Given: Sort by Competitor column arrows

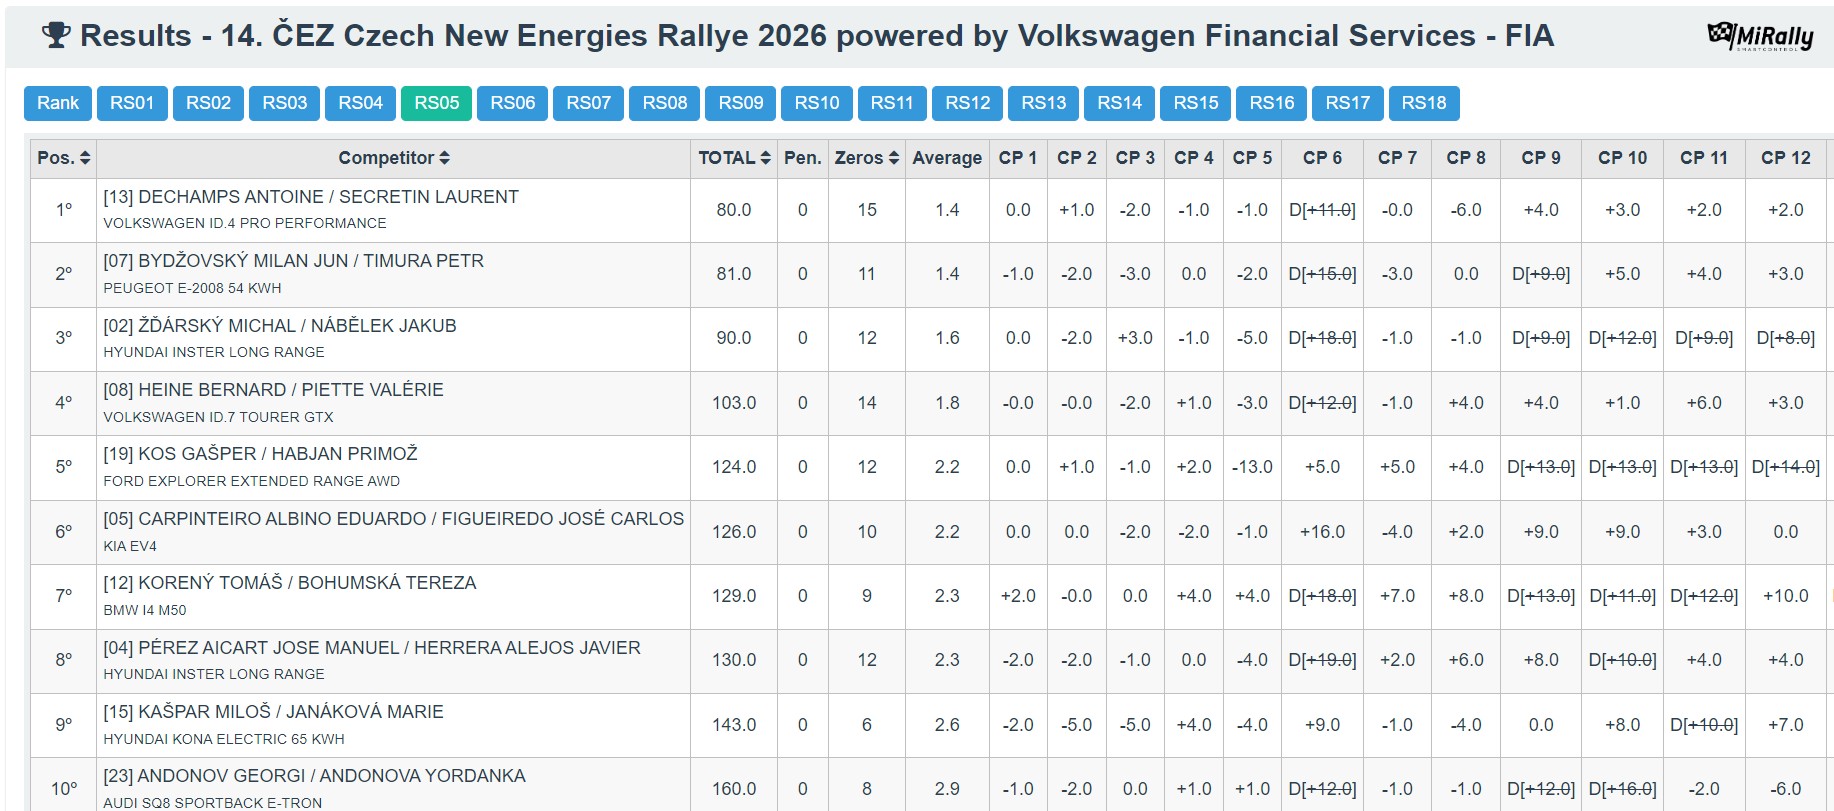Looking at the screenshot, I should [x=445, y=158].
